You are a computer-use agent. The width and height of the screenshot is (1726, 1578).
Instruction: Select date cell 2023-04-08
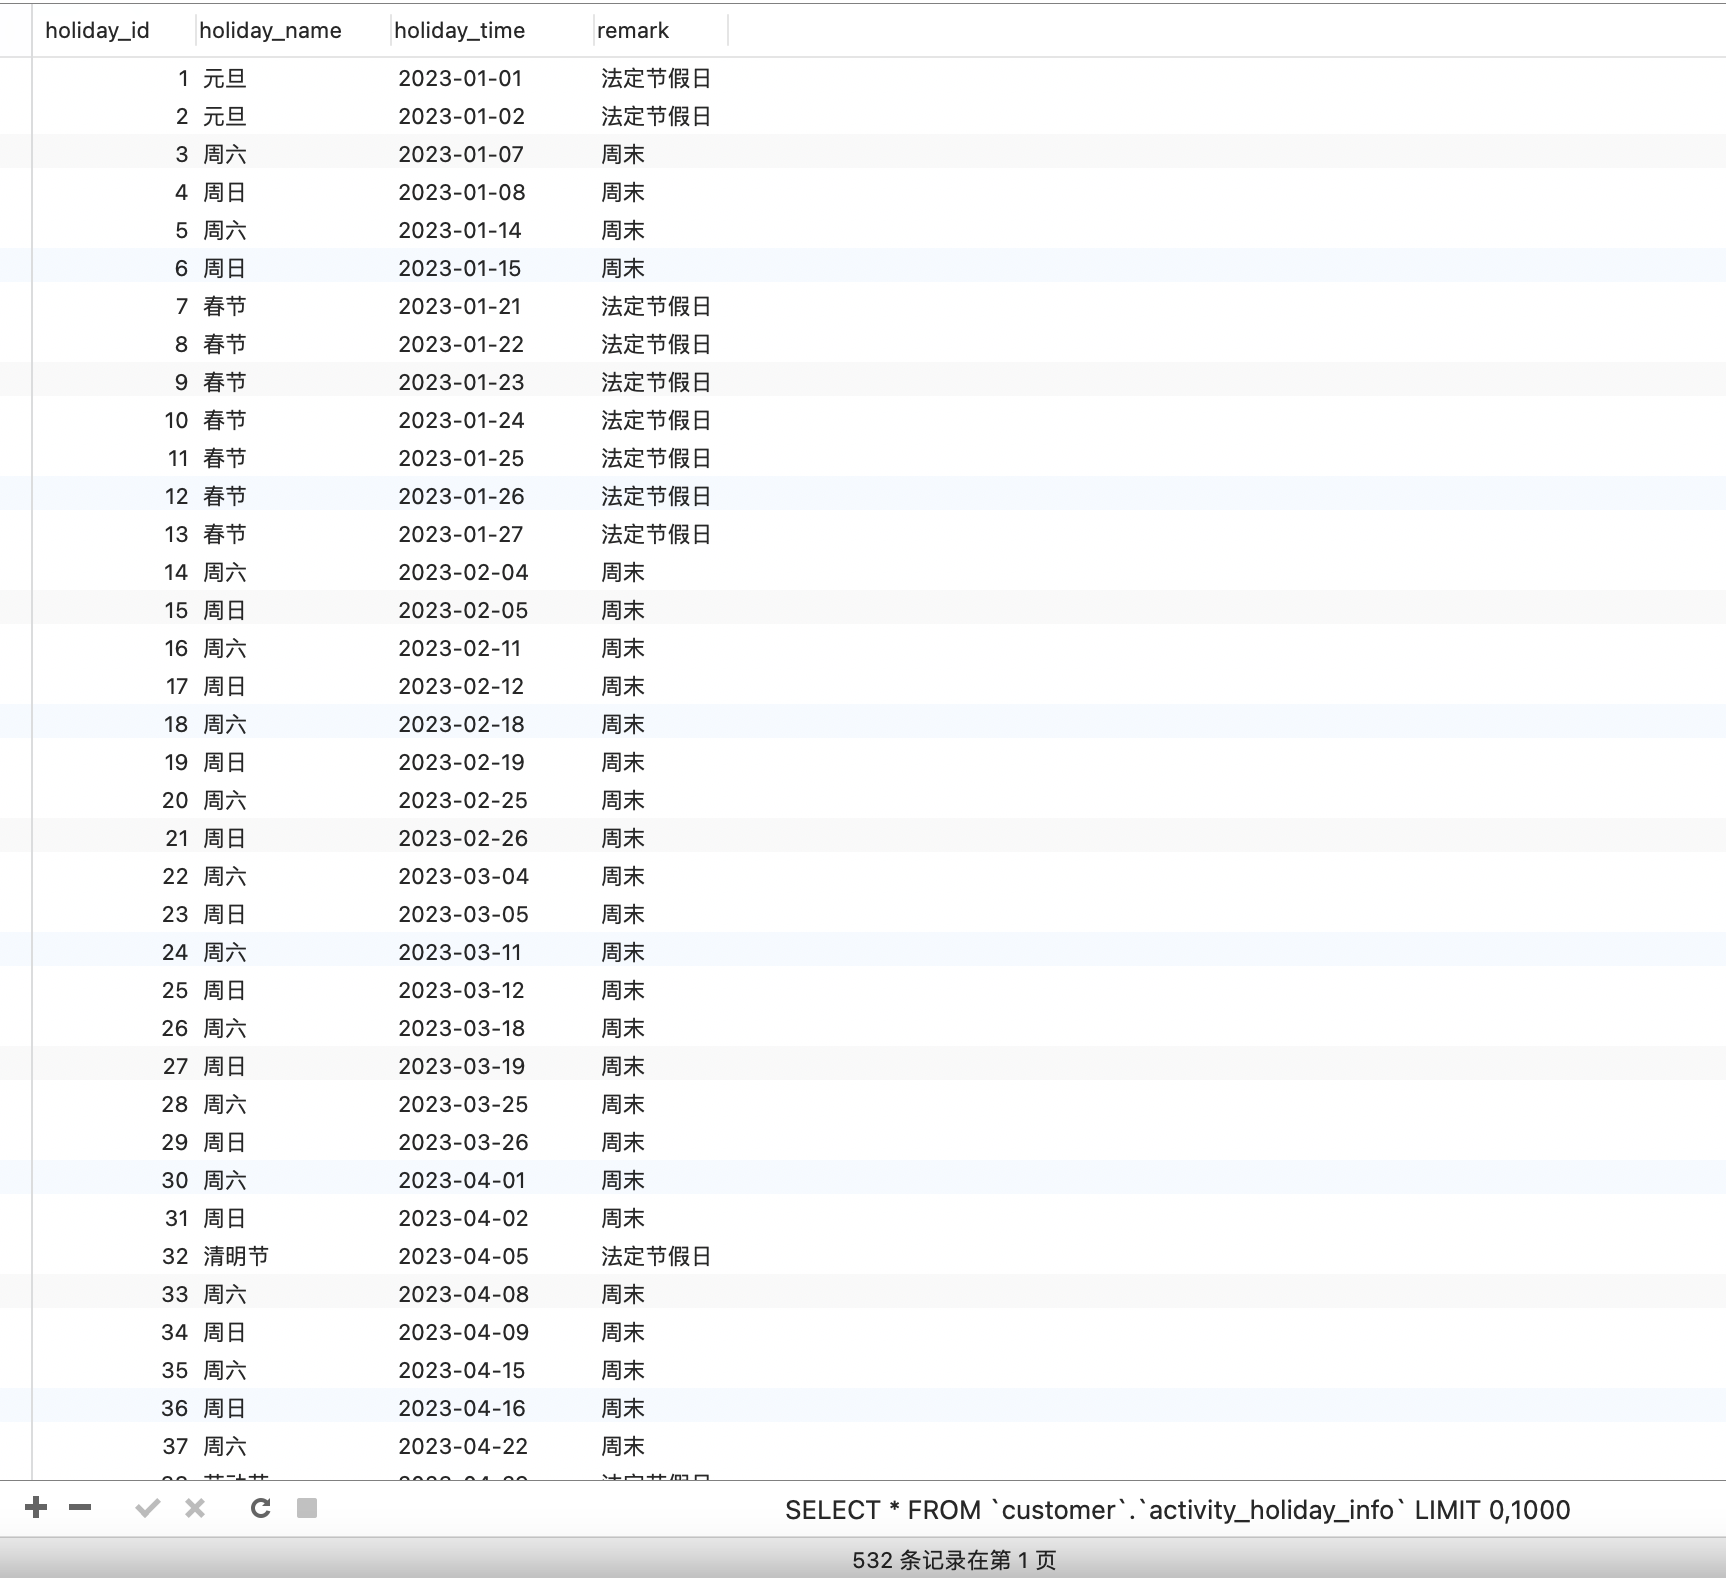point(463,1294)
